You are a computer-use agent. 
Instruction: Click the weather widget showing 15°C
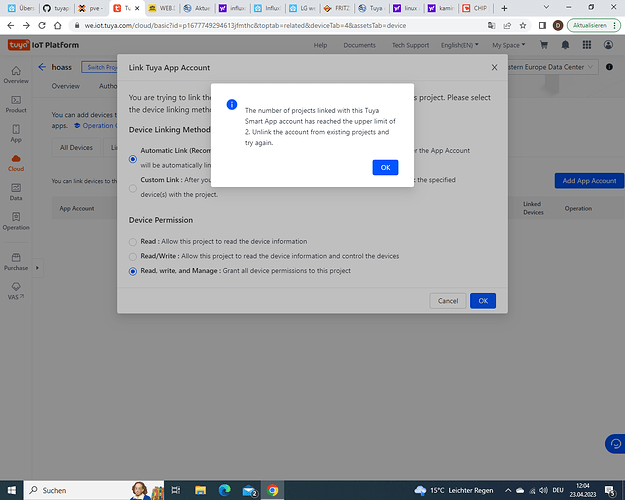[x=454, y=490]
